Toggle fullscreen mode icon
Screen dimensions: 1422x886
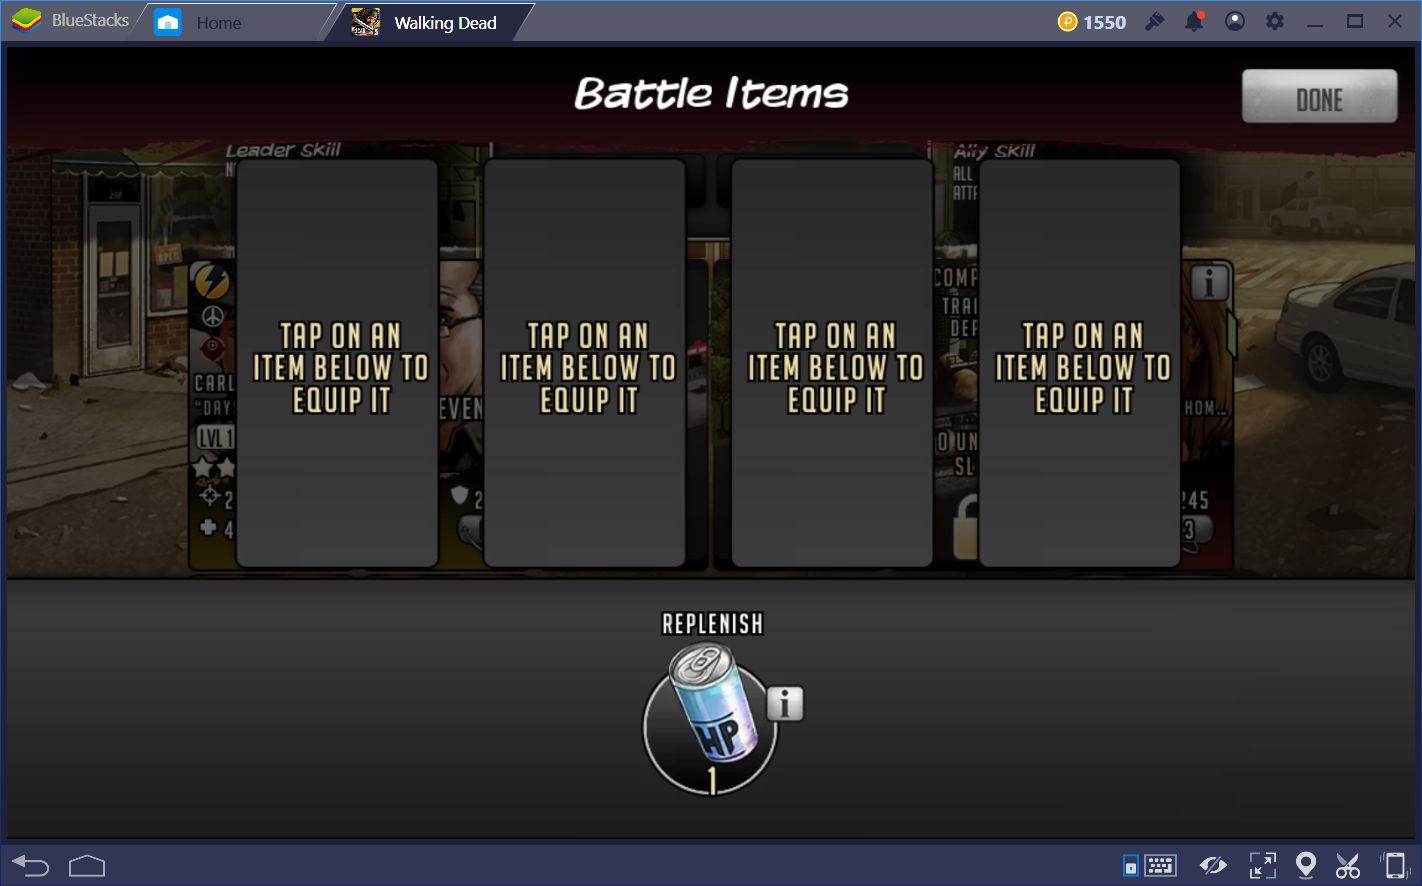(x=1262, y=865)
